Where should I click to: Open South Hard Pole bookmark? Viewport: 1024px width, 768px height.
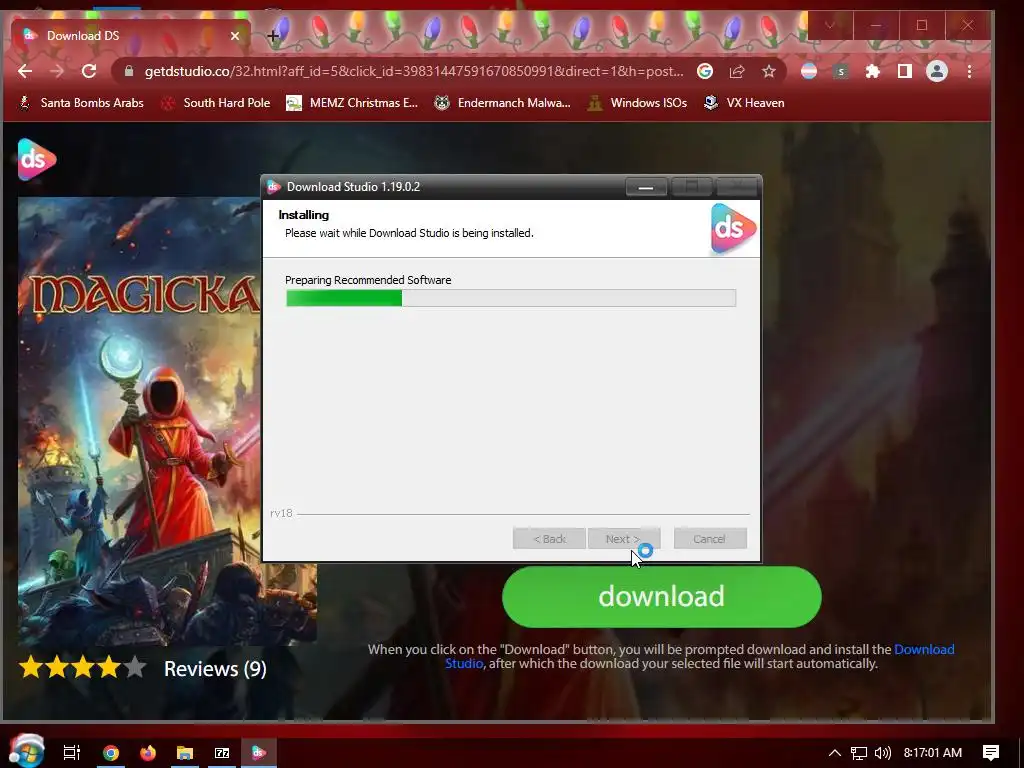click(x=216, y=103)
